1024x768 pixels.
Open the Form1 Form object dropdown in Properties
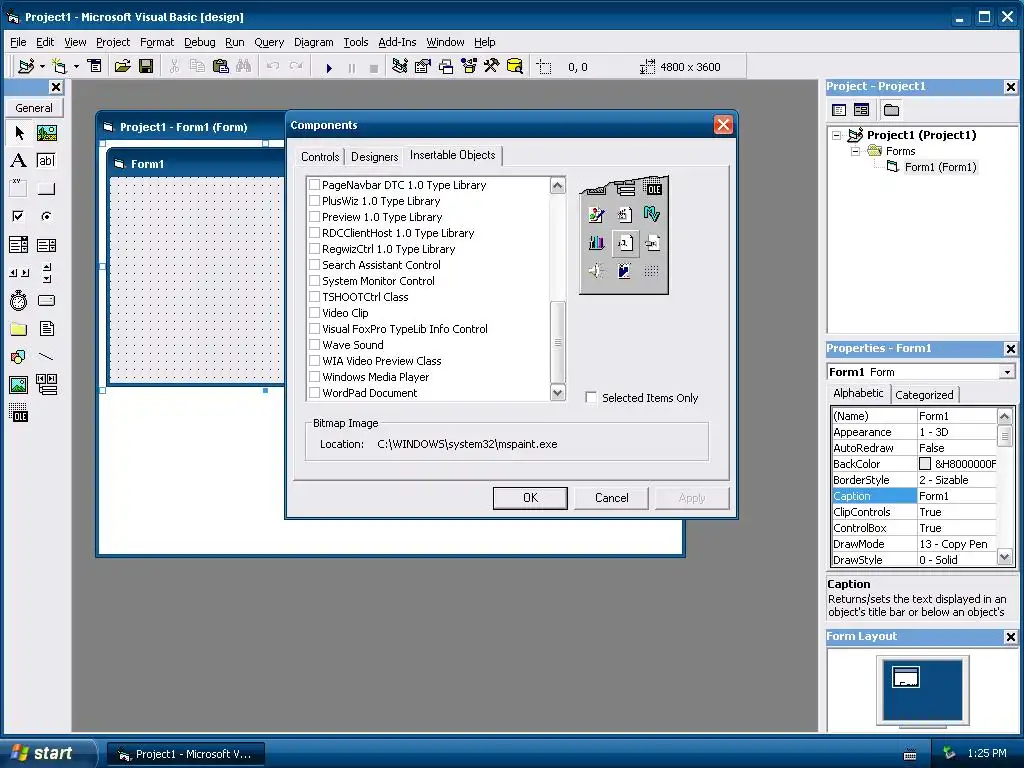(x=1007, y=372)
